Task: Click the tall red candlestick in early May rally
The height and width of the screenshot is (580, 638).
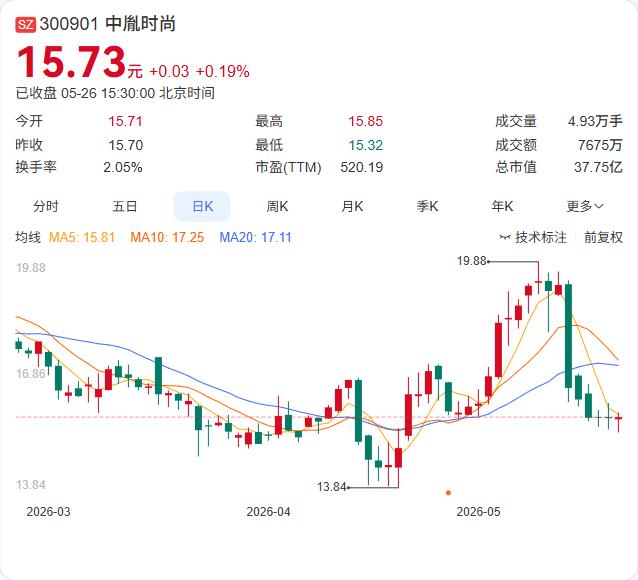Action: tap(498, 350)
